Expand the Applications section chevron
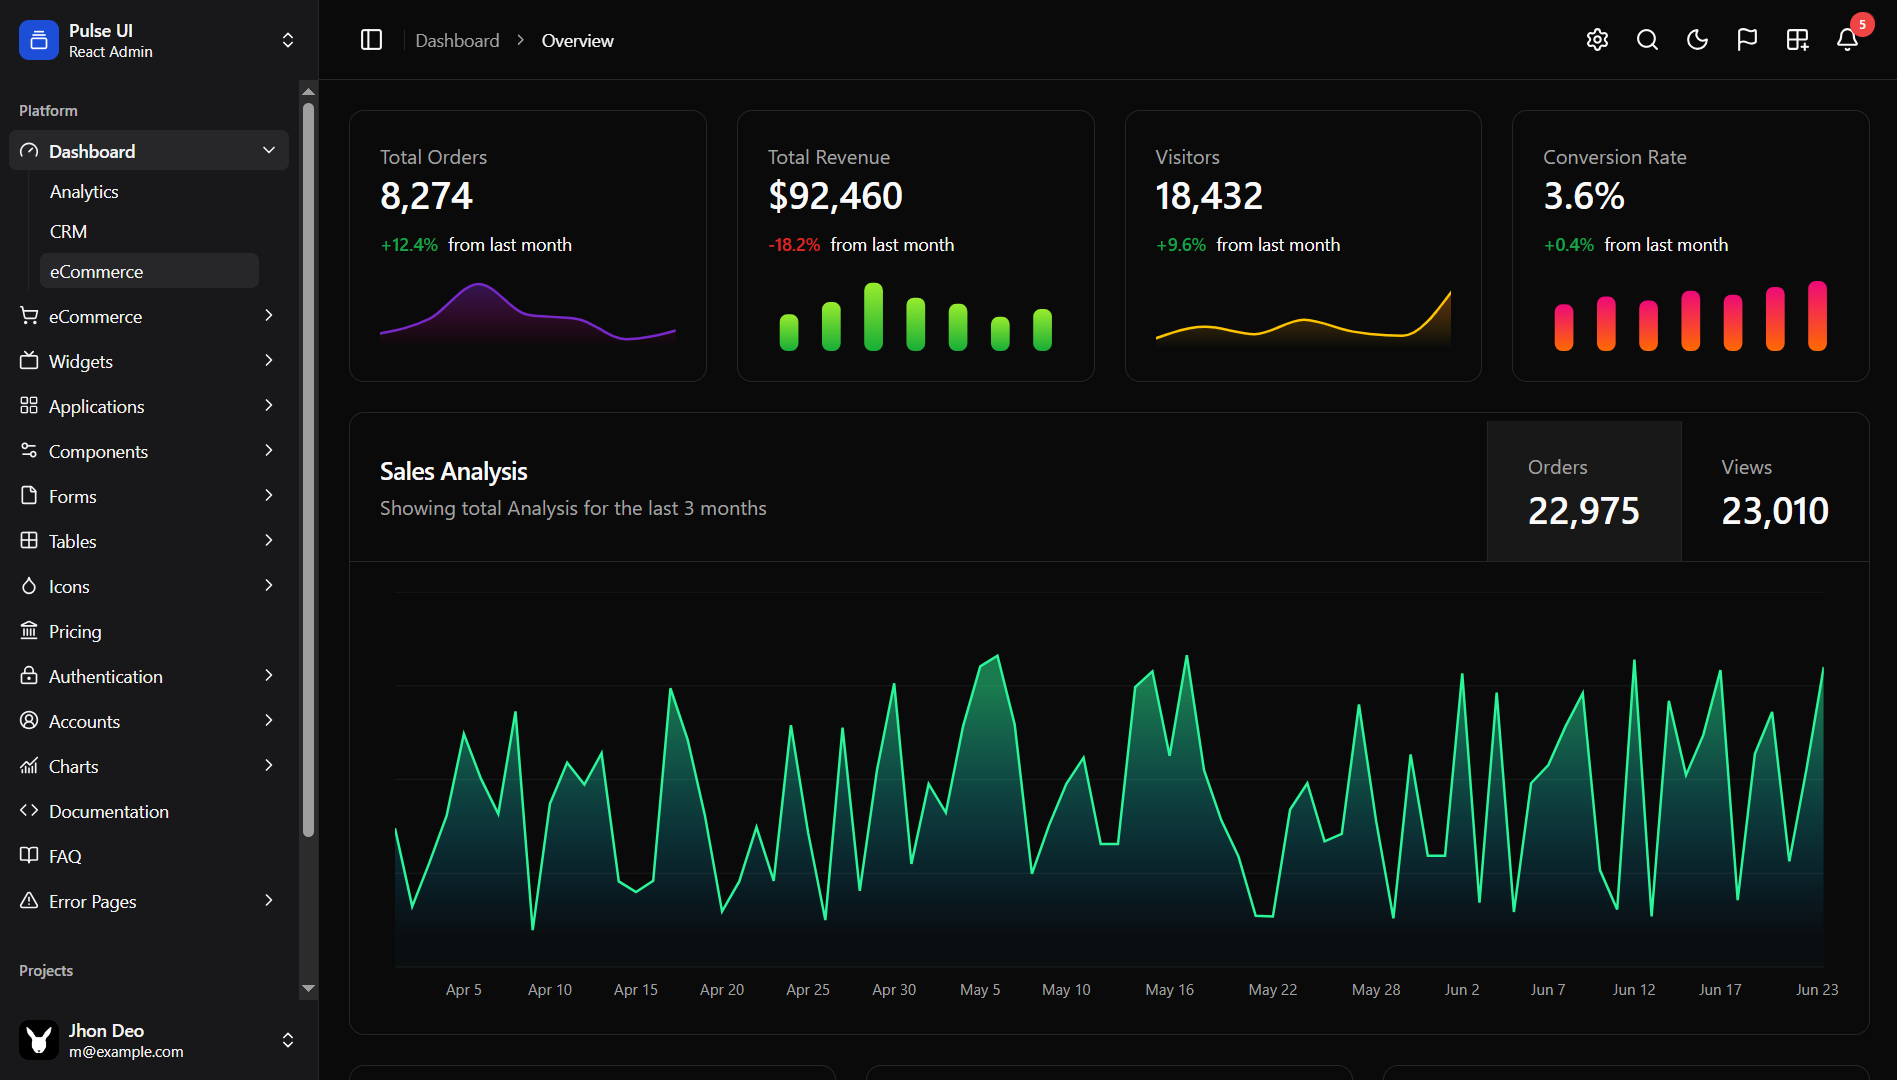Viewport: 1897px width, 1080px height. pos(269,405)
